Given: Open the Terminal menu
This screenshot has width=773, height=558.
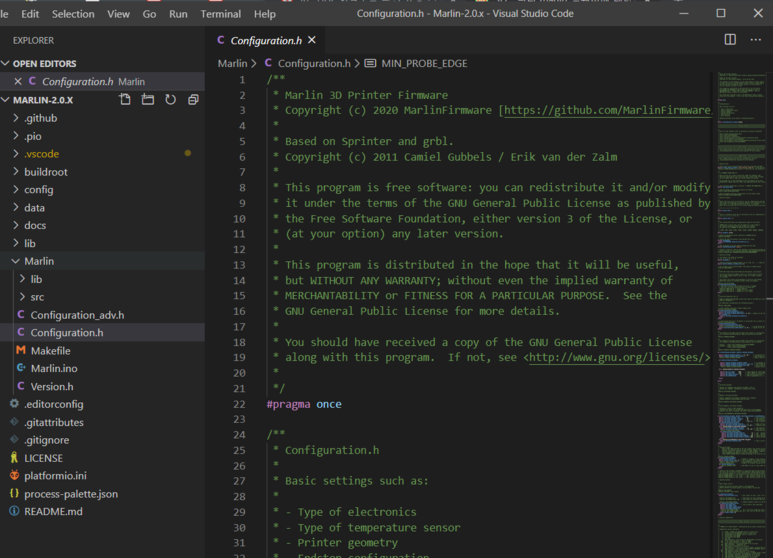Looking at the screenshot, I should (x=220, y=14).
